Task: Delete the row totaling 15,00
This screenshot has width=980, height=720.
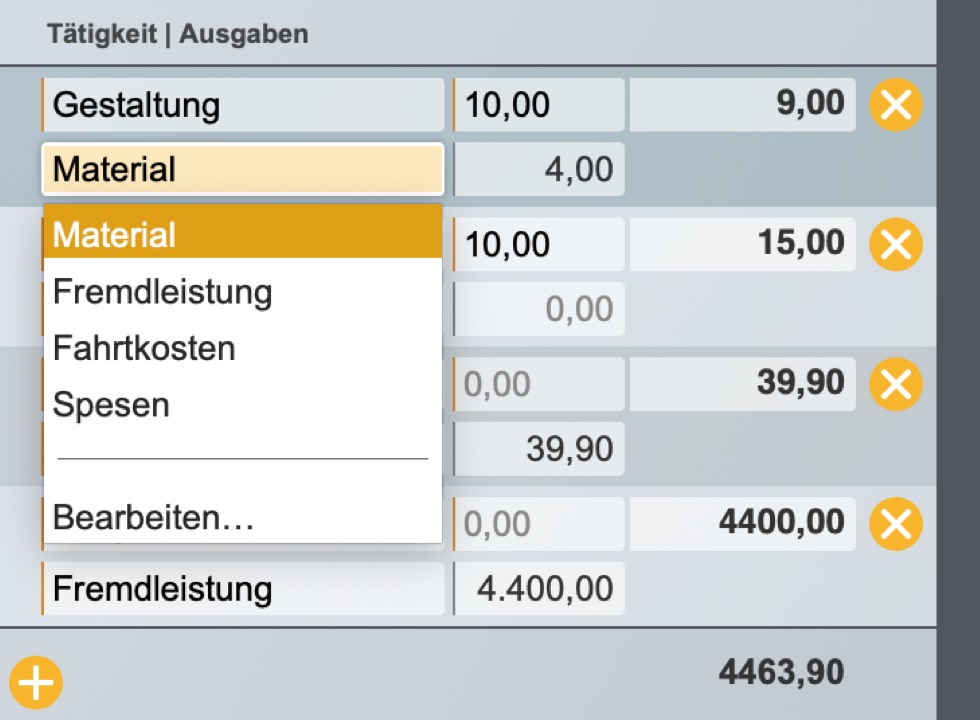Action: (895, 245)
